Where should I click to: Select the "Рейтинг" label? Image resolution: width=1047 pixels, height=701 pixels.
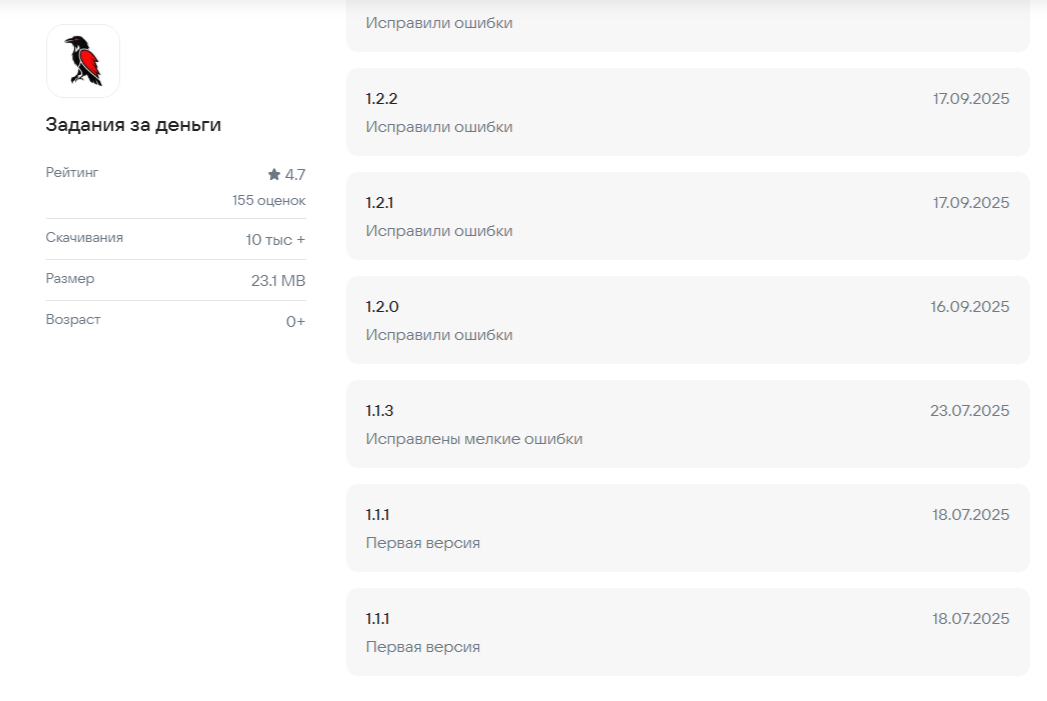(x=72, y=173)
